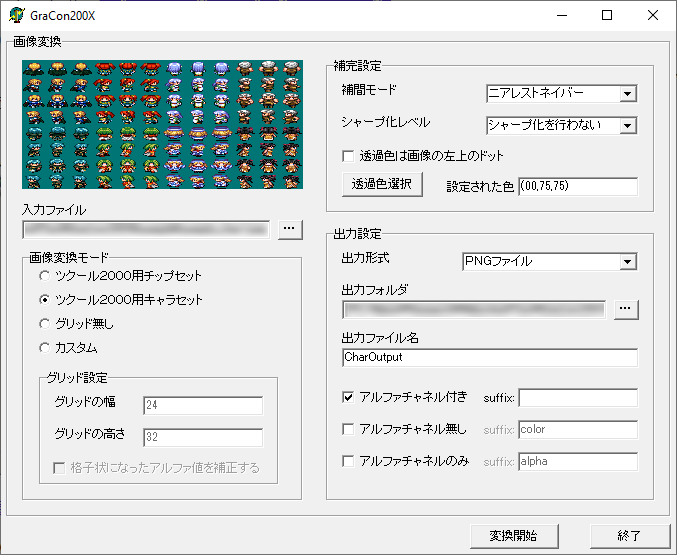Image resolution: width=677 pixels, height=555 pixels.
Task: Click the output folder browse (...) button
Action: 626,308
